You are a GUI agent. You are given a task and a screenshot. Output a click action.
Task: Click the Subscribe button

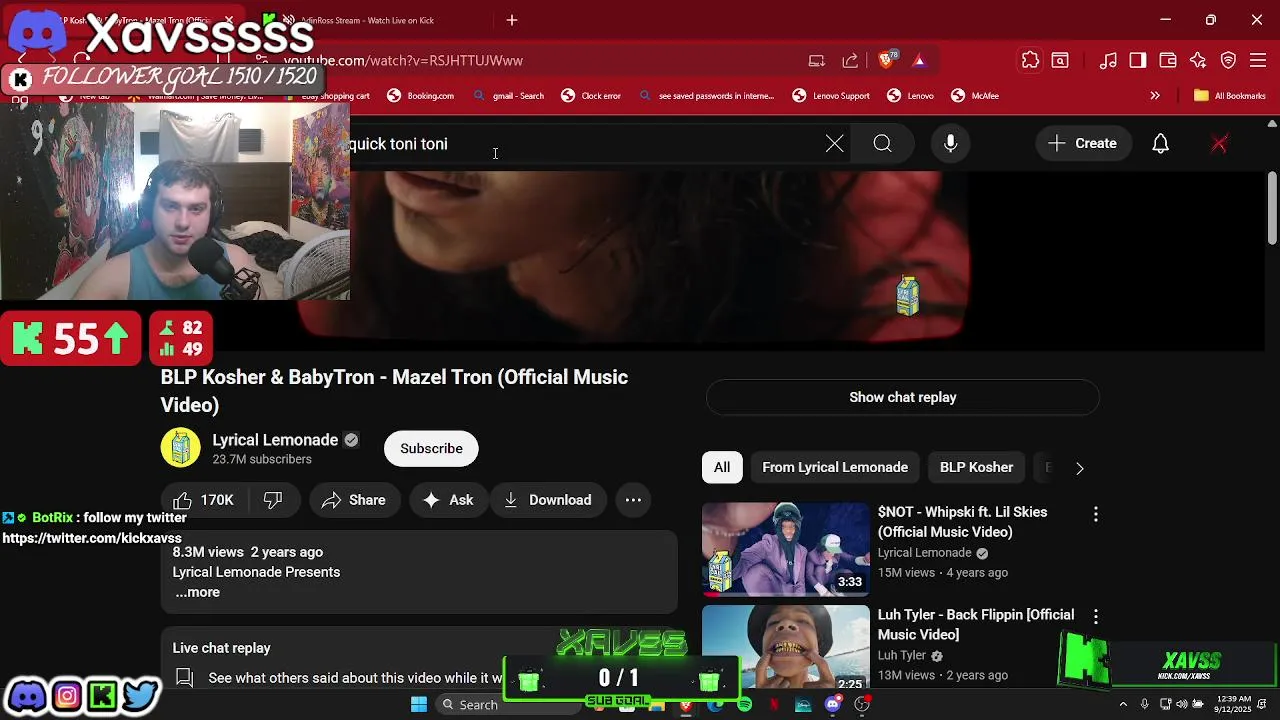coord(431,448)
